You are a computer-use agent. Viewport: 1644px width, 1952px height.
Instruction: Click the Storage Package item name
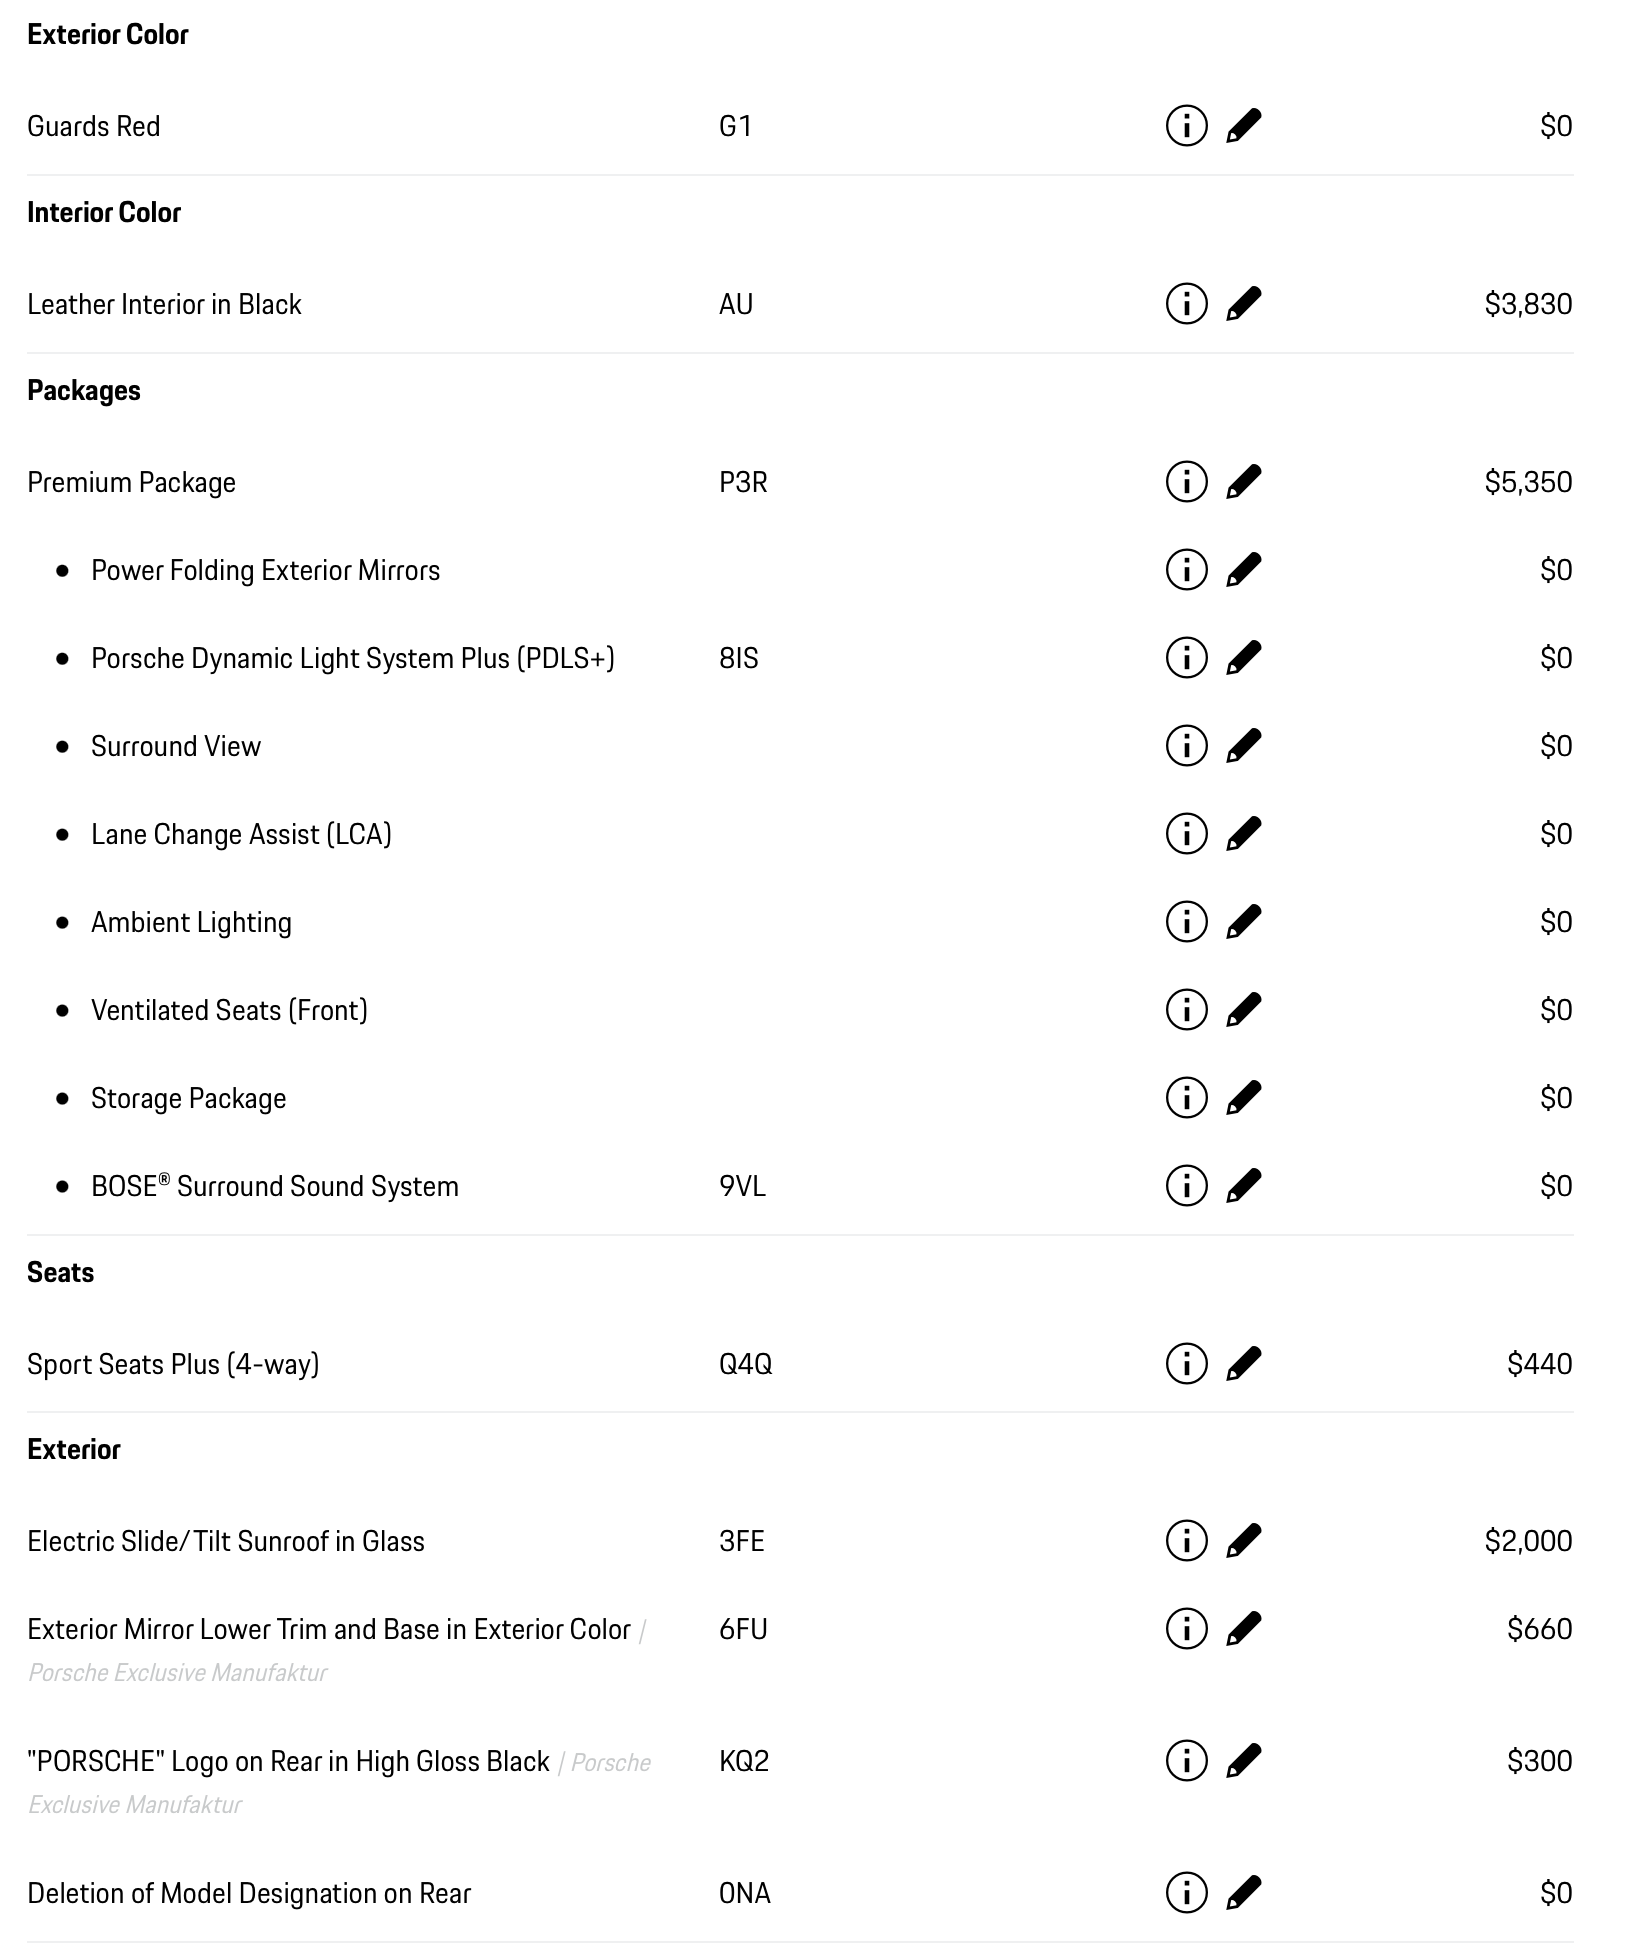pos(188,1098)
